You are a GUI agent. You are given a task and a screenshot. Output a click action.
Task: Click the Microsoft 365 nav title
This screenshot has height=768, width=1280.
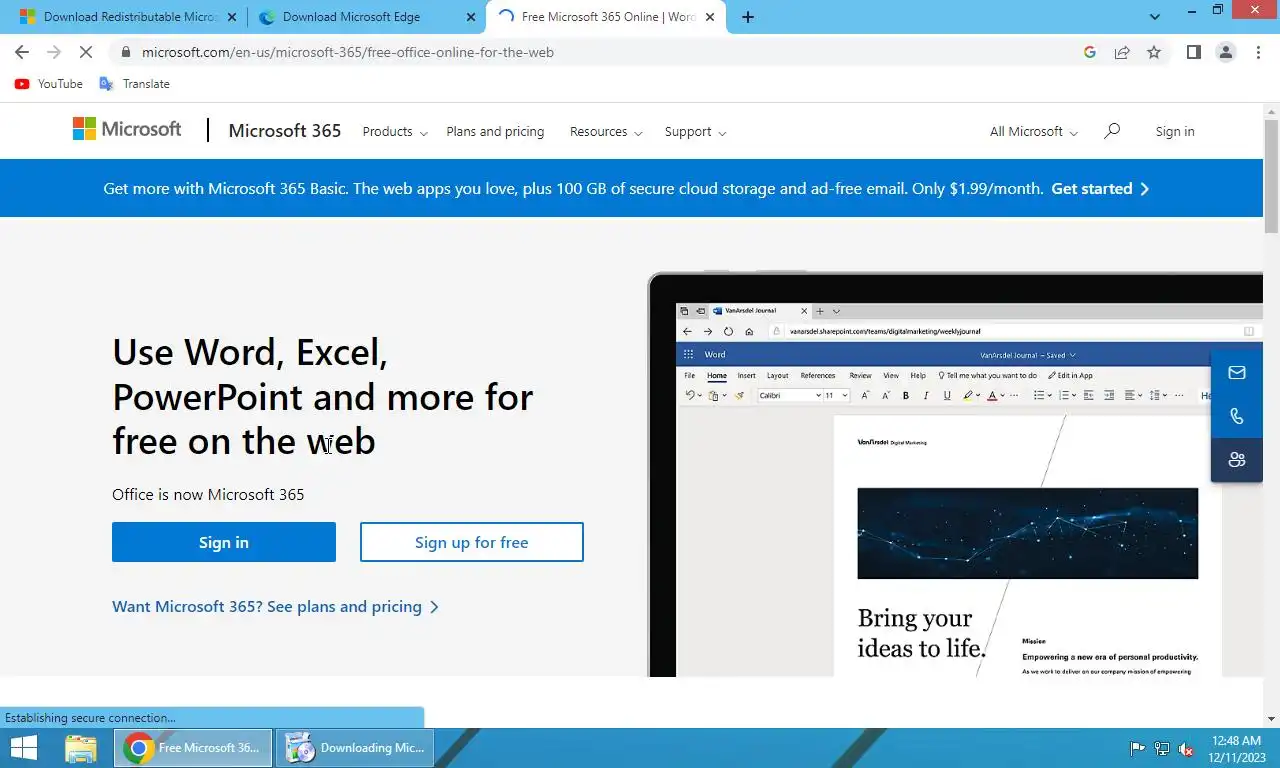pyautogui.click(x=285, y=131)
